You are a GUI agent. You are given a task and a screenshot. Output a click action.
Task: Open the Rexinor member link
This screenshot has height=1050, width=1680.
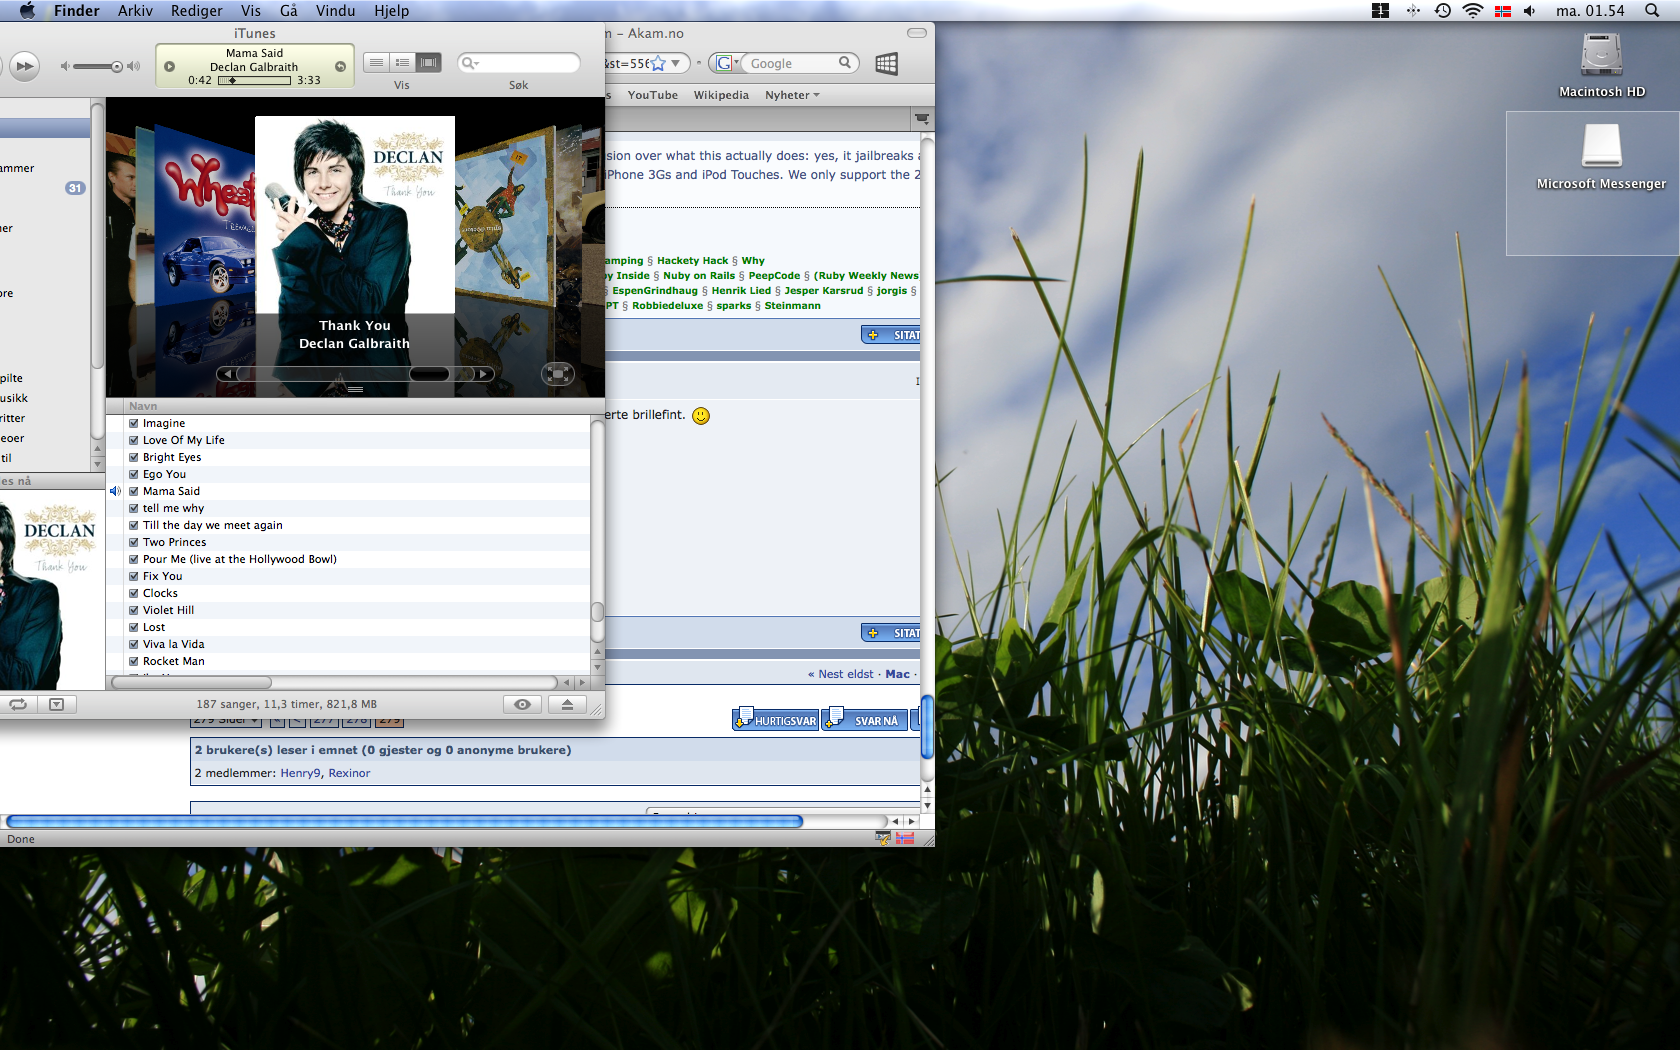tap(349, 773)
